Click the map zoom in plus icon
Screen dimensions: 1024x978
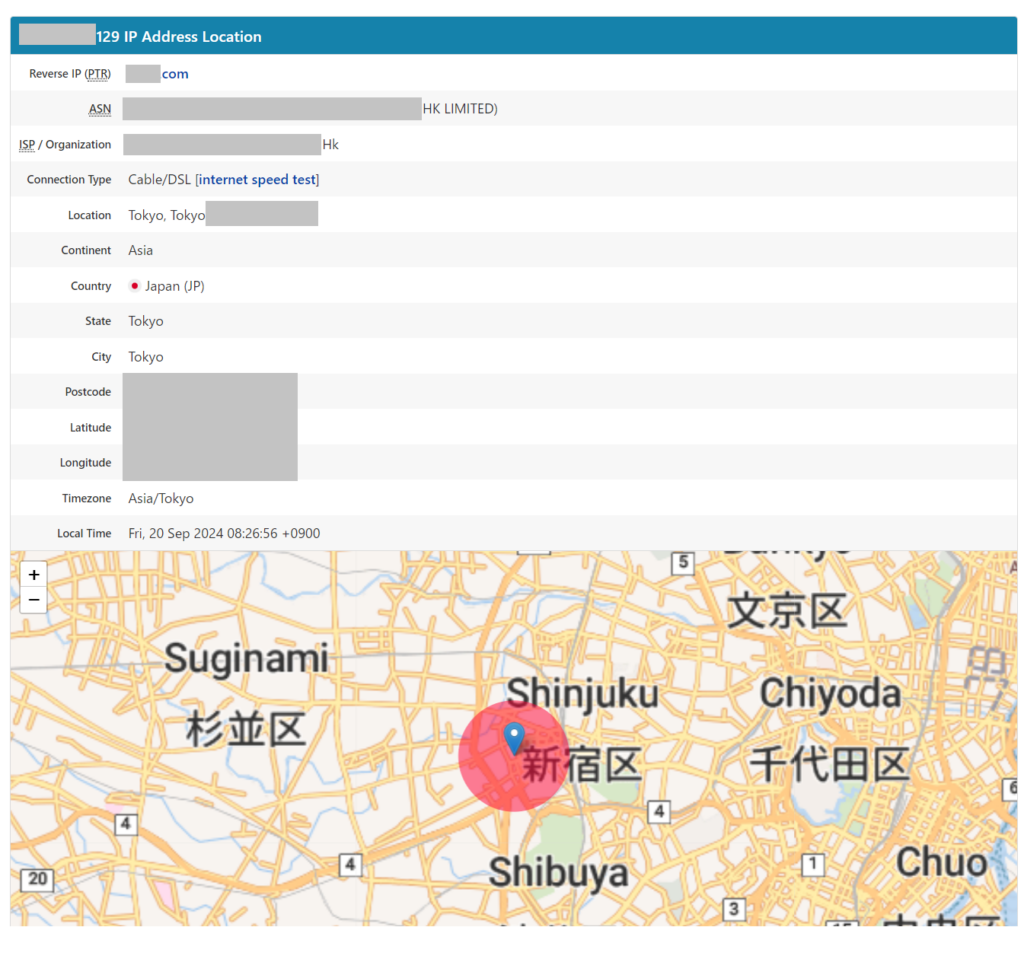(33, 574)
